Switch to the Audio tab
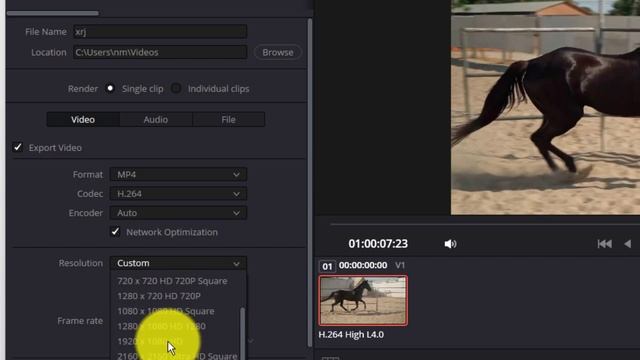 point(156,120)
